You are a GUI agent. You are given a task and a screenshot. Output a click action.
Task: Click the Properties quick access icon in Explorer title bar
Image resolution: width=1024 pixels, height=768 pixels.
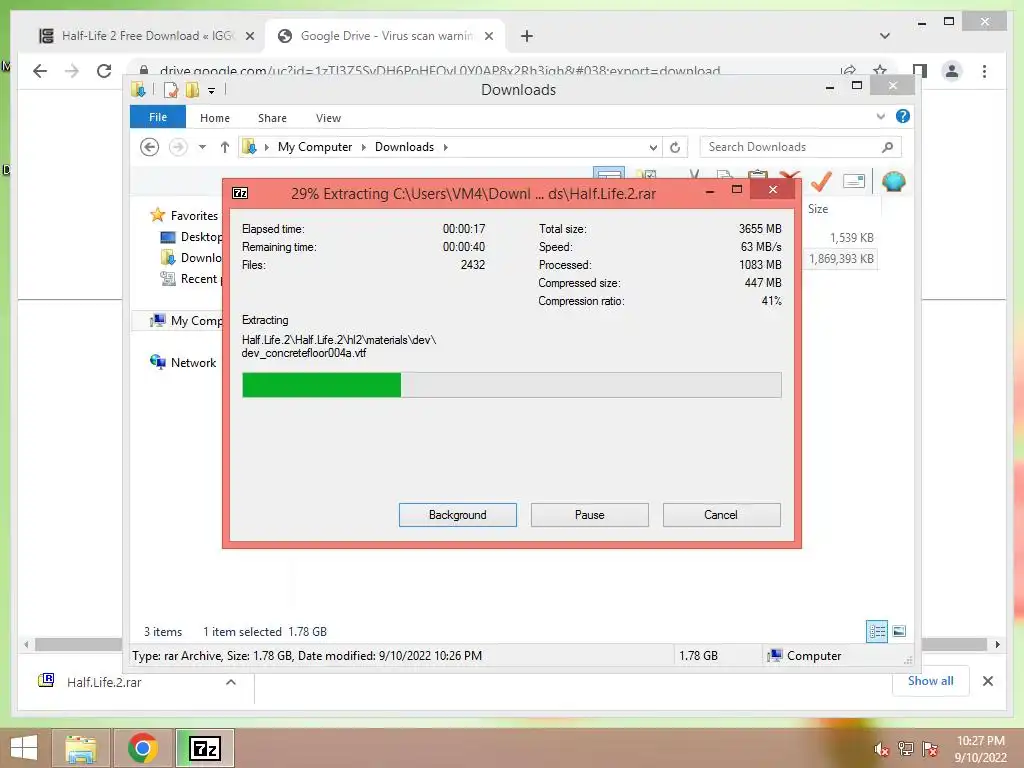pyautogui.click(x=171, y=89)
